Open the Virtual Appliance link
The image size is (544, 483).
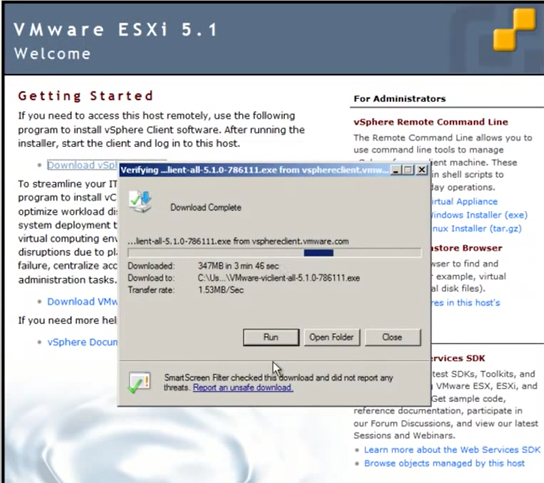(464, 202)
